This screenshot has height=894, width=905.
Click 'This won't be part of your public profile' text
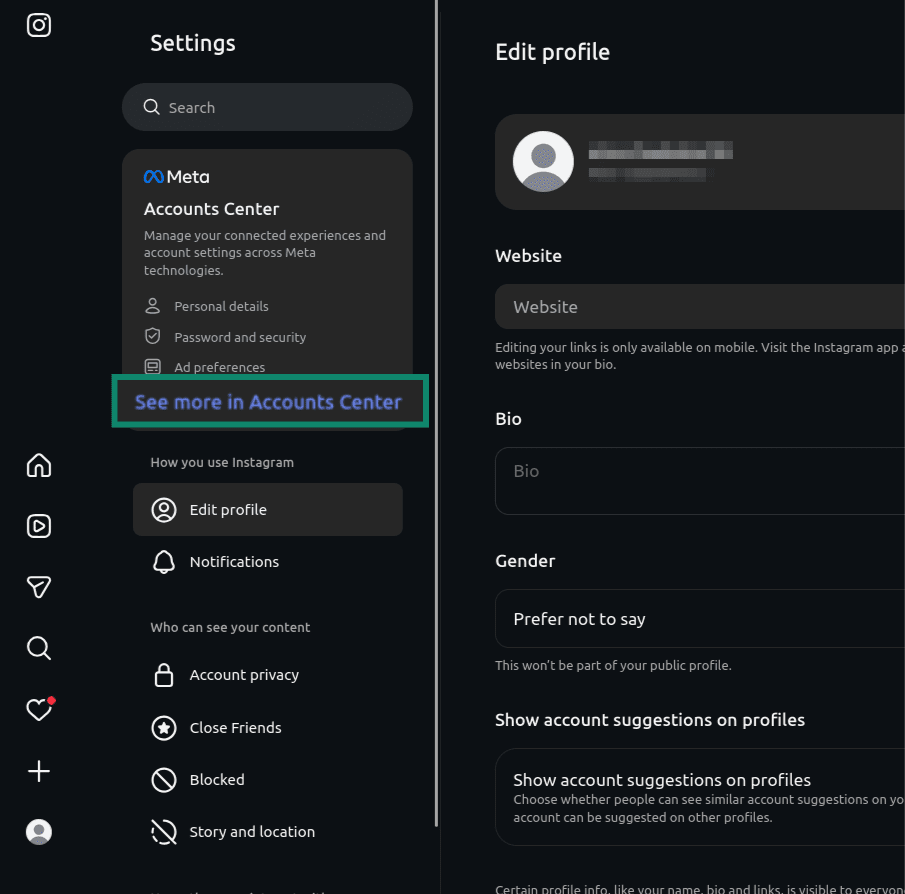click(613, 665)
